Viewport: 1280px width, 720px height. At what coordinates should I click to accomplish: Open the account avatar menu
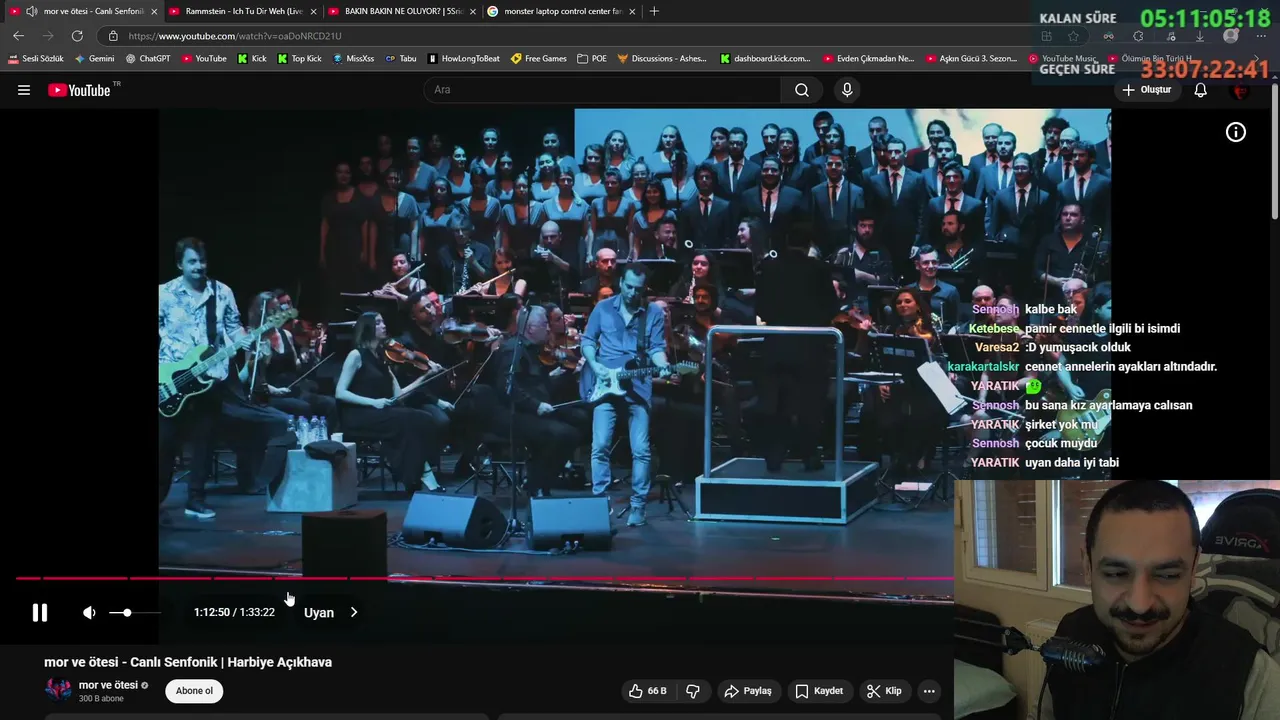tap(1241, 90)
